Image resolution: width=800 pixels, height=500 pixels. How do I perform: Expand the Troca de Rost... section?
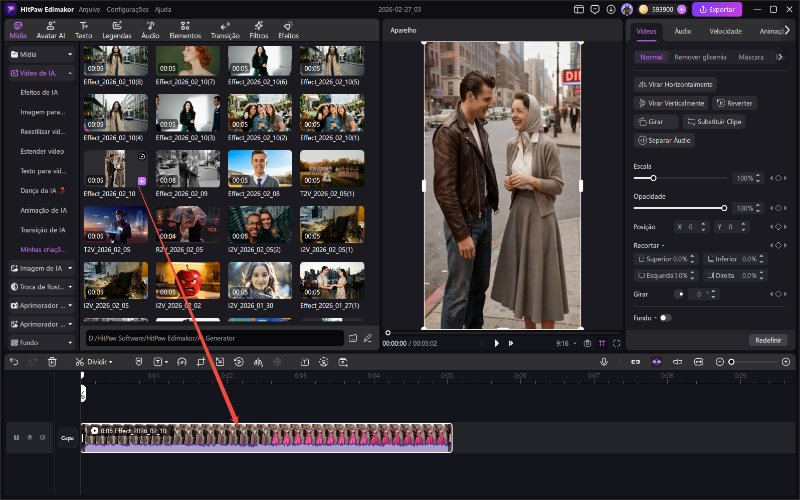[70, 287]
